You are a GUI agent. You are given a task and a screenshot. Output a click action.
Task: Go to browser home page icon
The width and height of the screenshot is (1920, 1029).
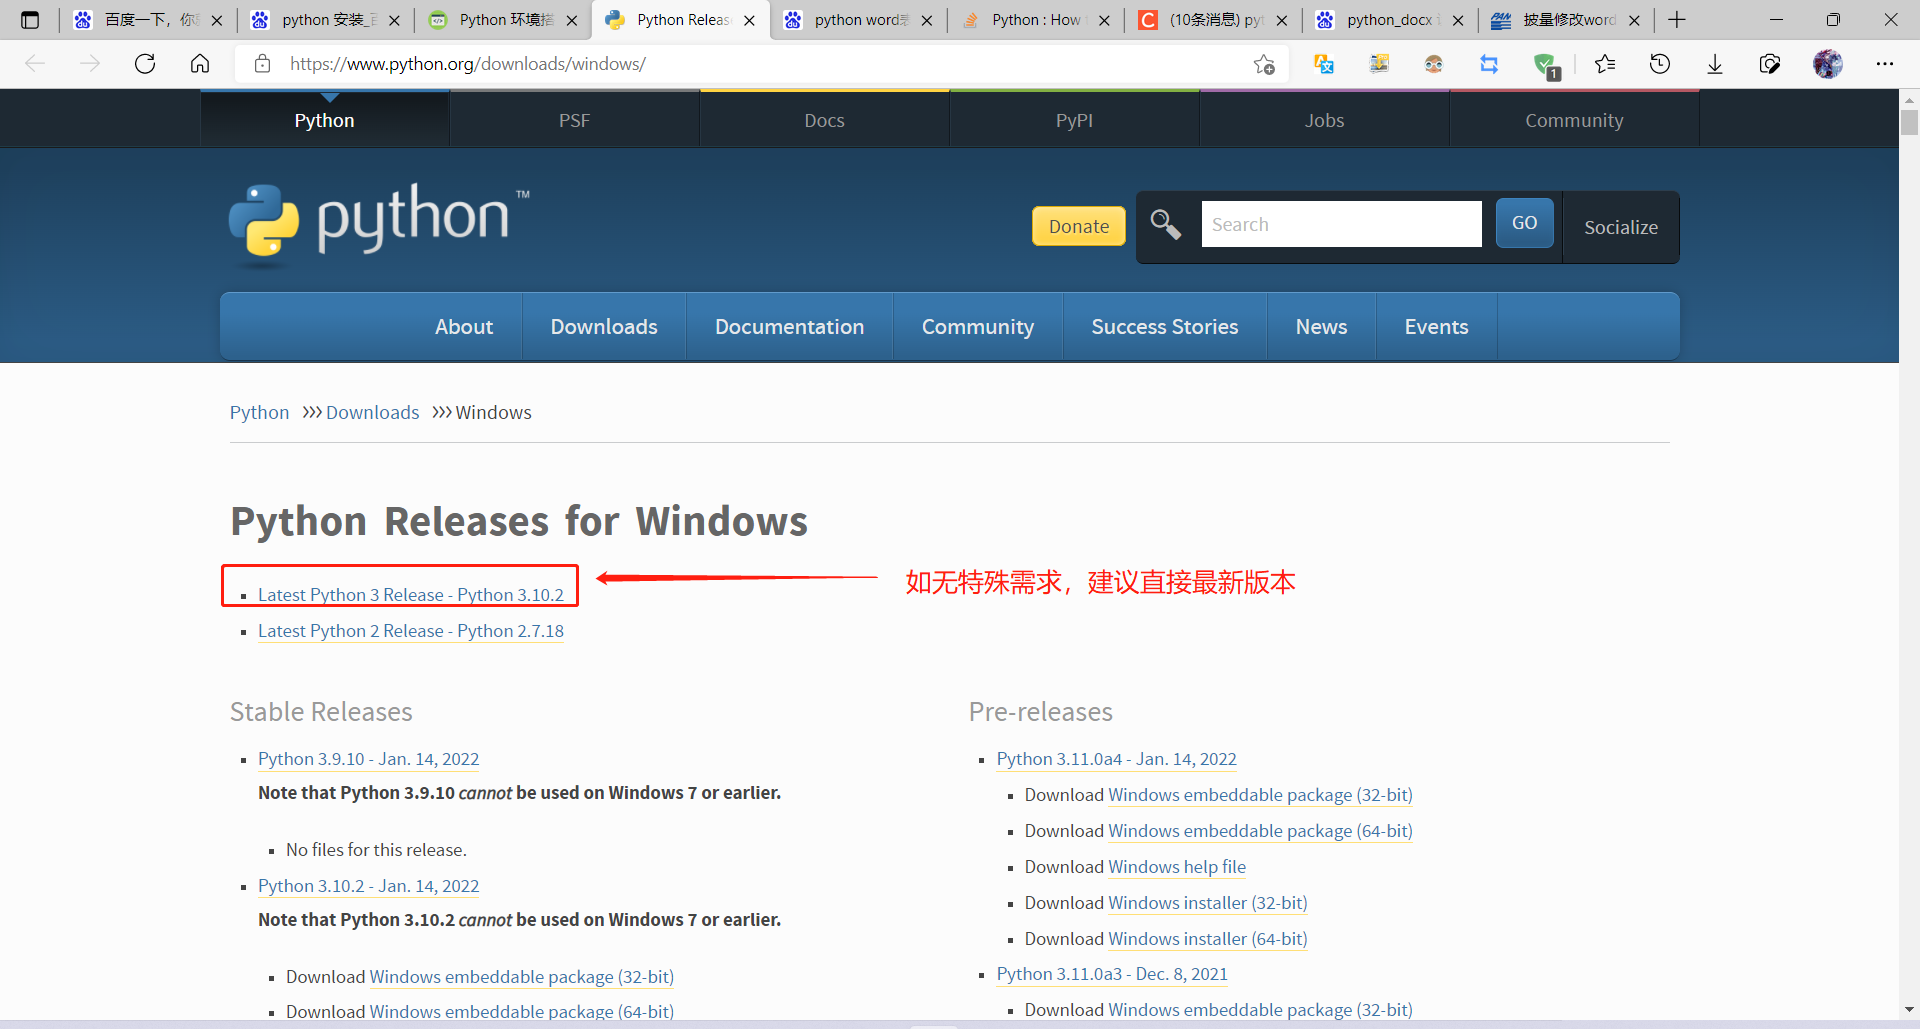point(200,64)
